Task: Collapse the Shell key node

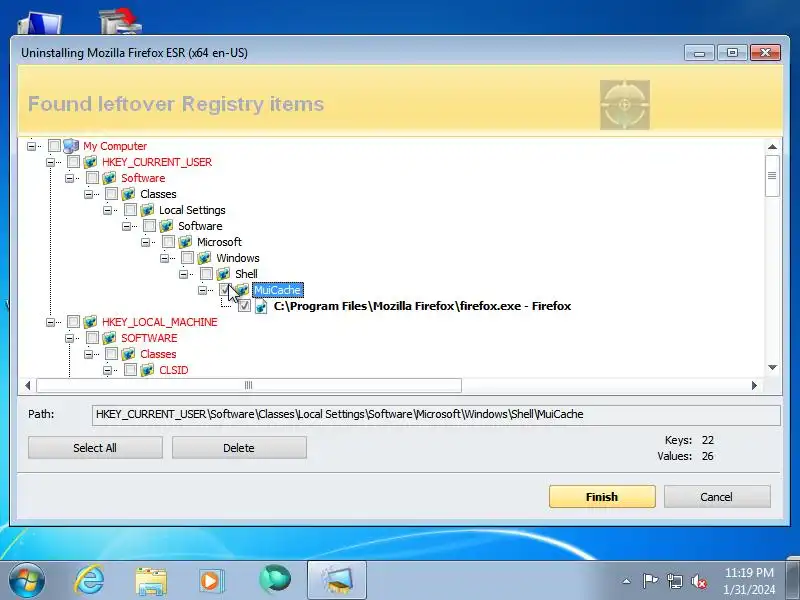Action: pos(184,274)
